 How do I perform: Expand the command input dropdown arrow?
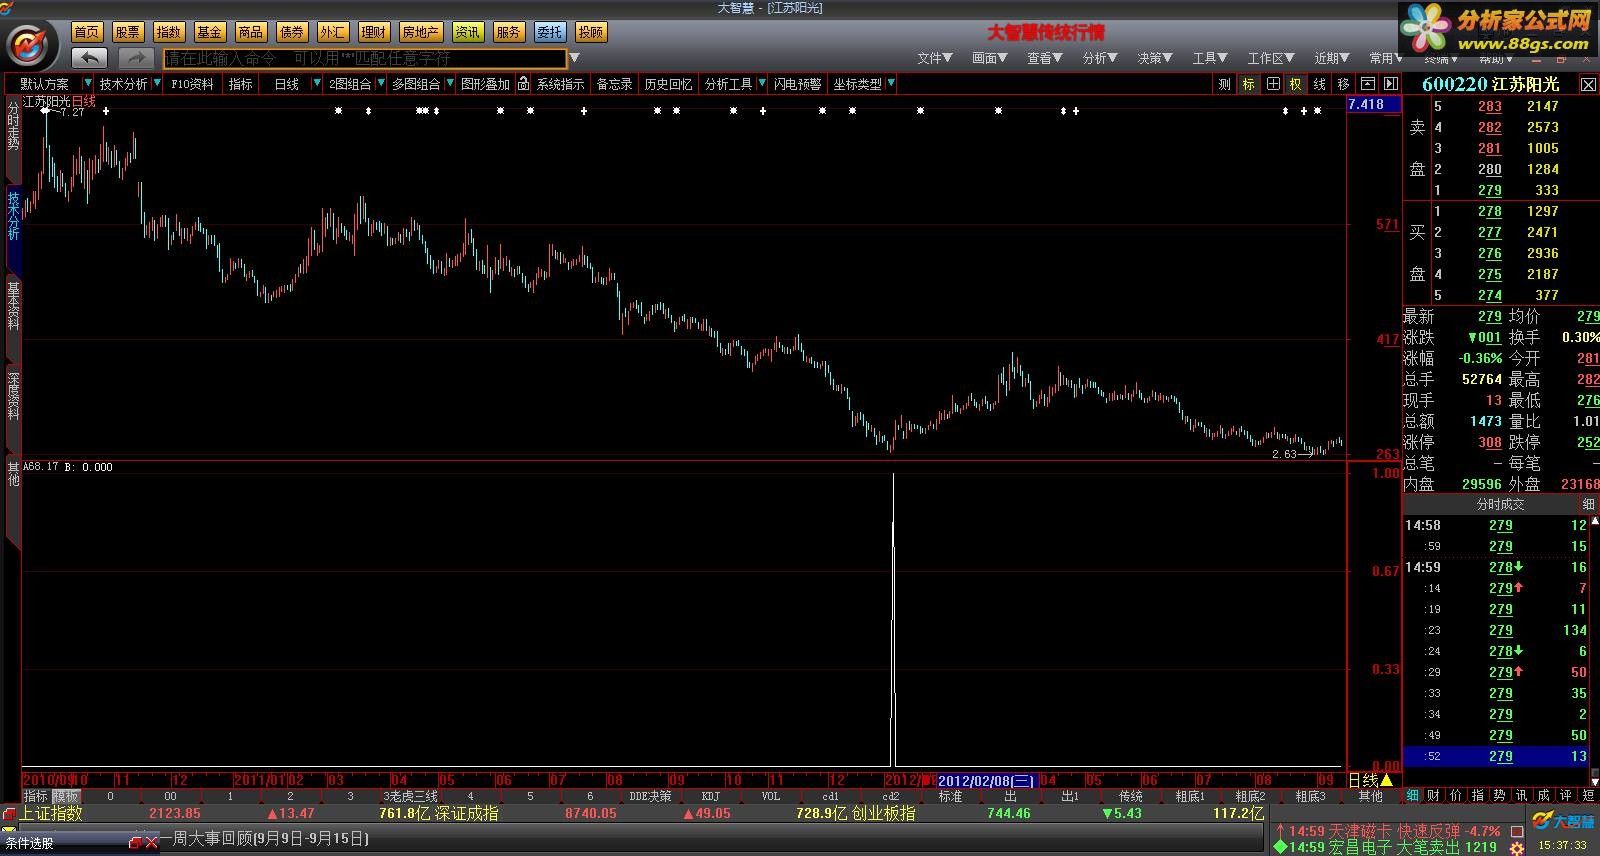[574, 58]
